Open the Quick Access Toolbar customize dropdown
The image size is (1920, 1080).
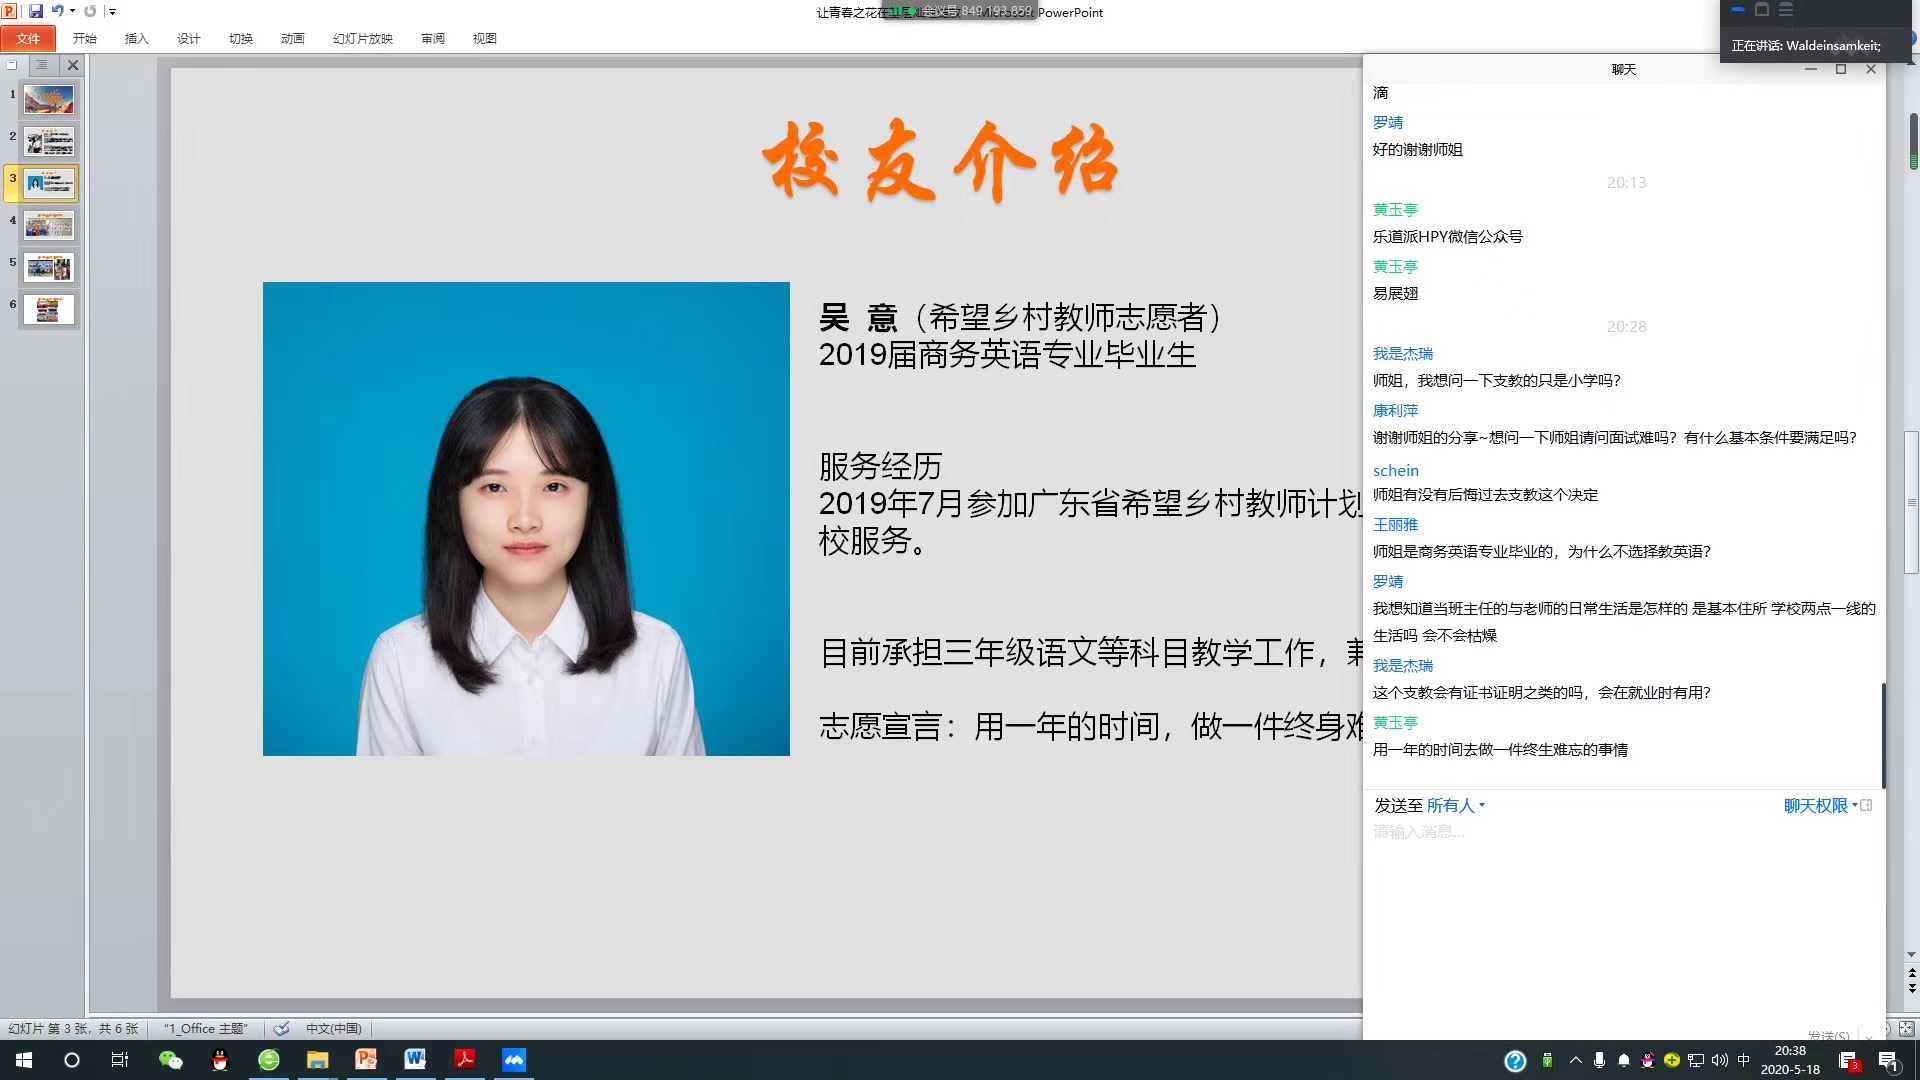(111, 11)
